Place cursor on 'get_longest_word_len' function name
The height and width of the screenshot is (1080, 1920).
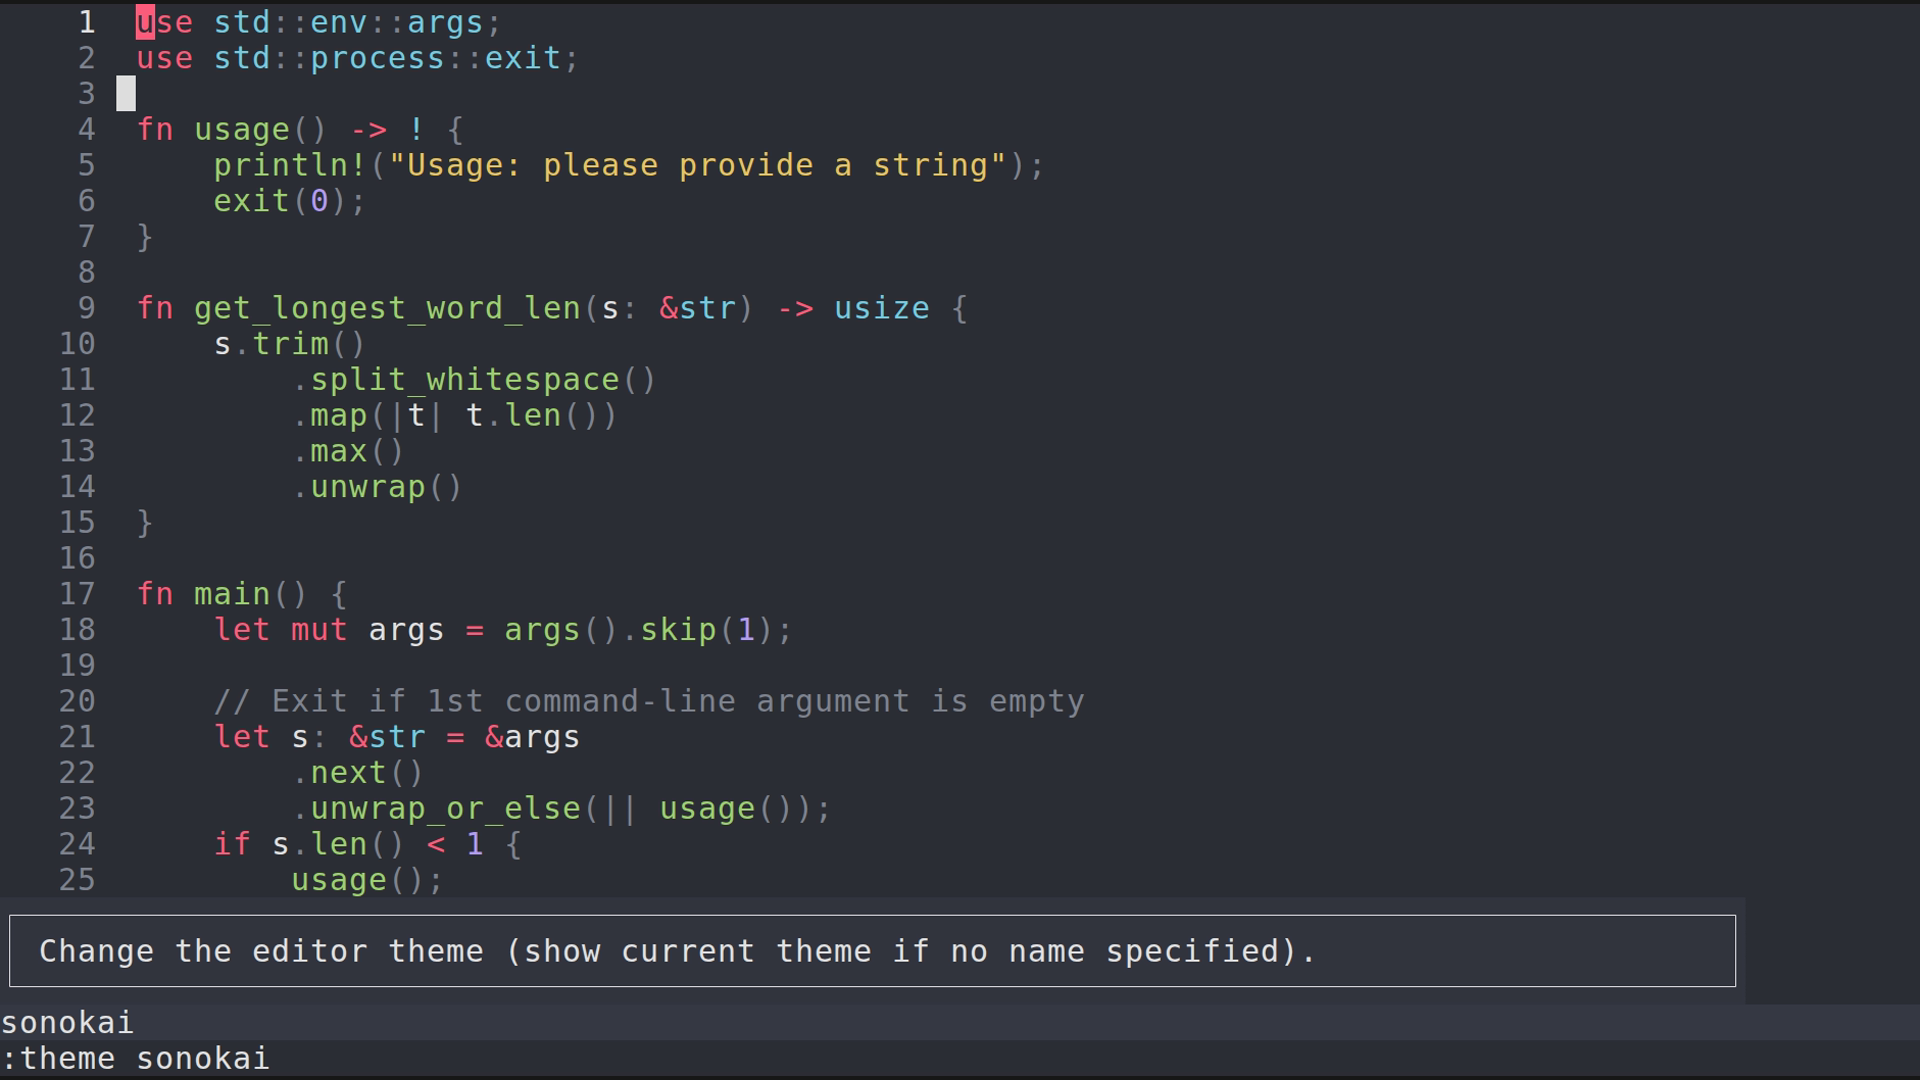pos(387,308)
